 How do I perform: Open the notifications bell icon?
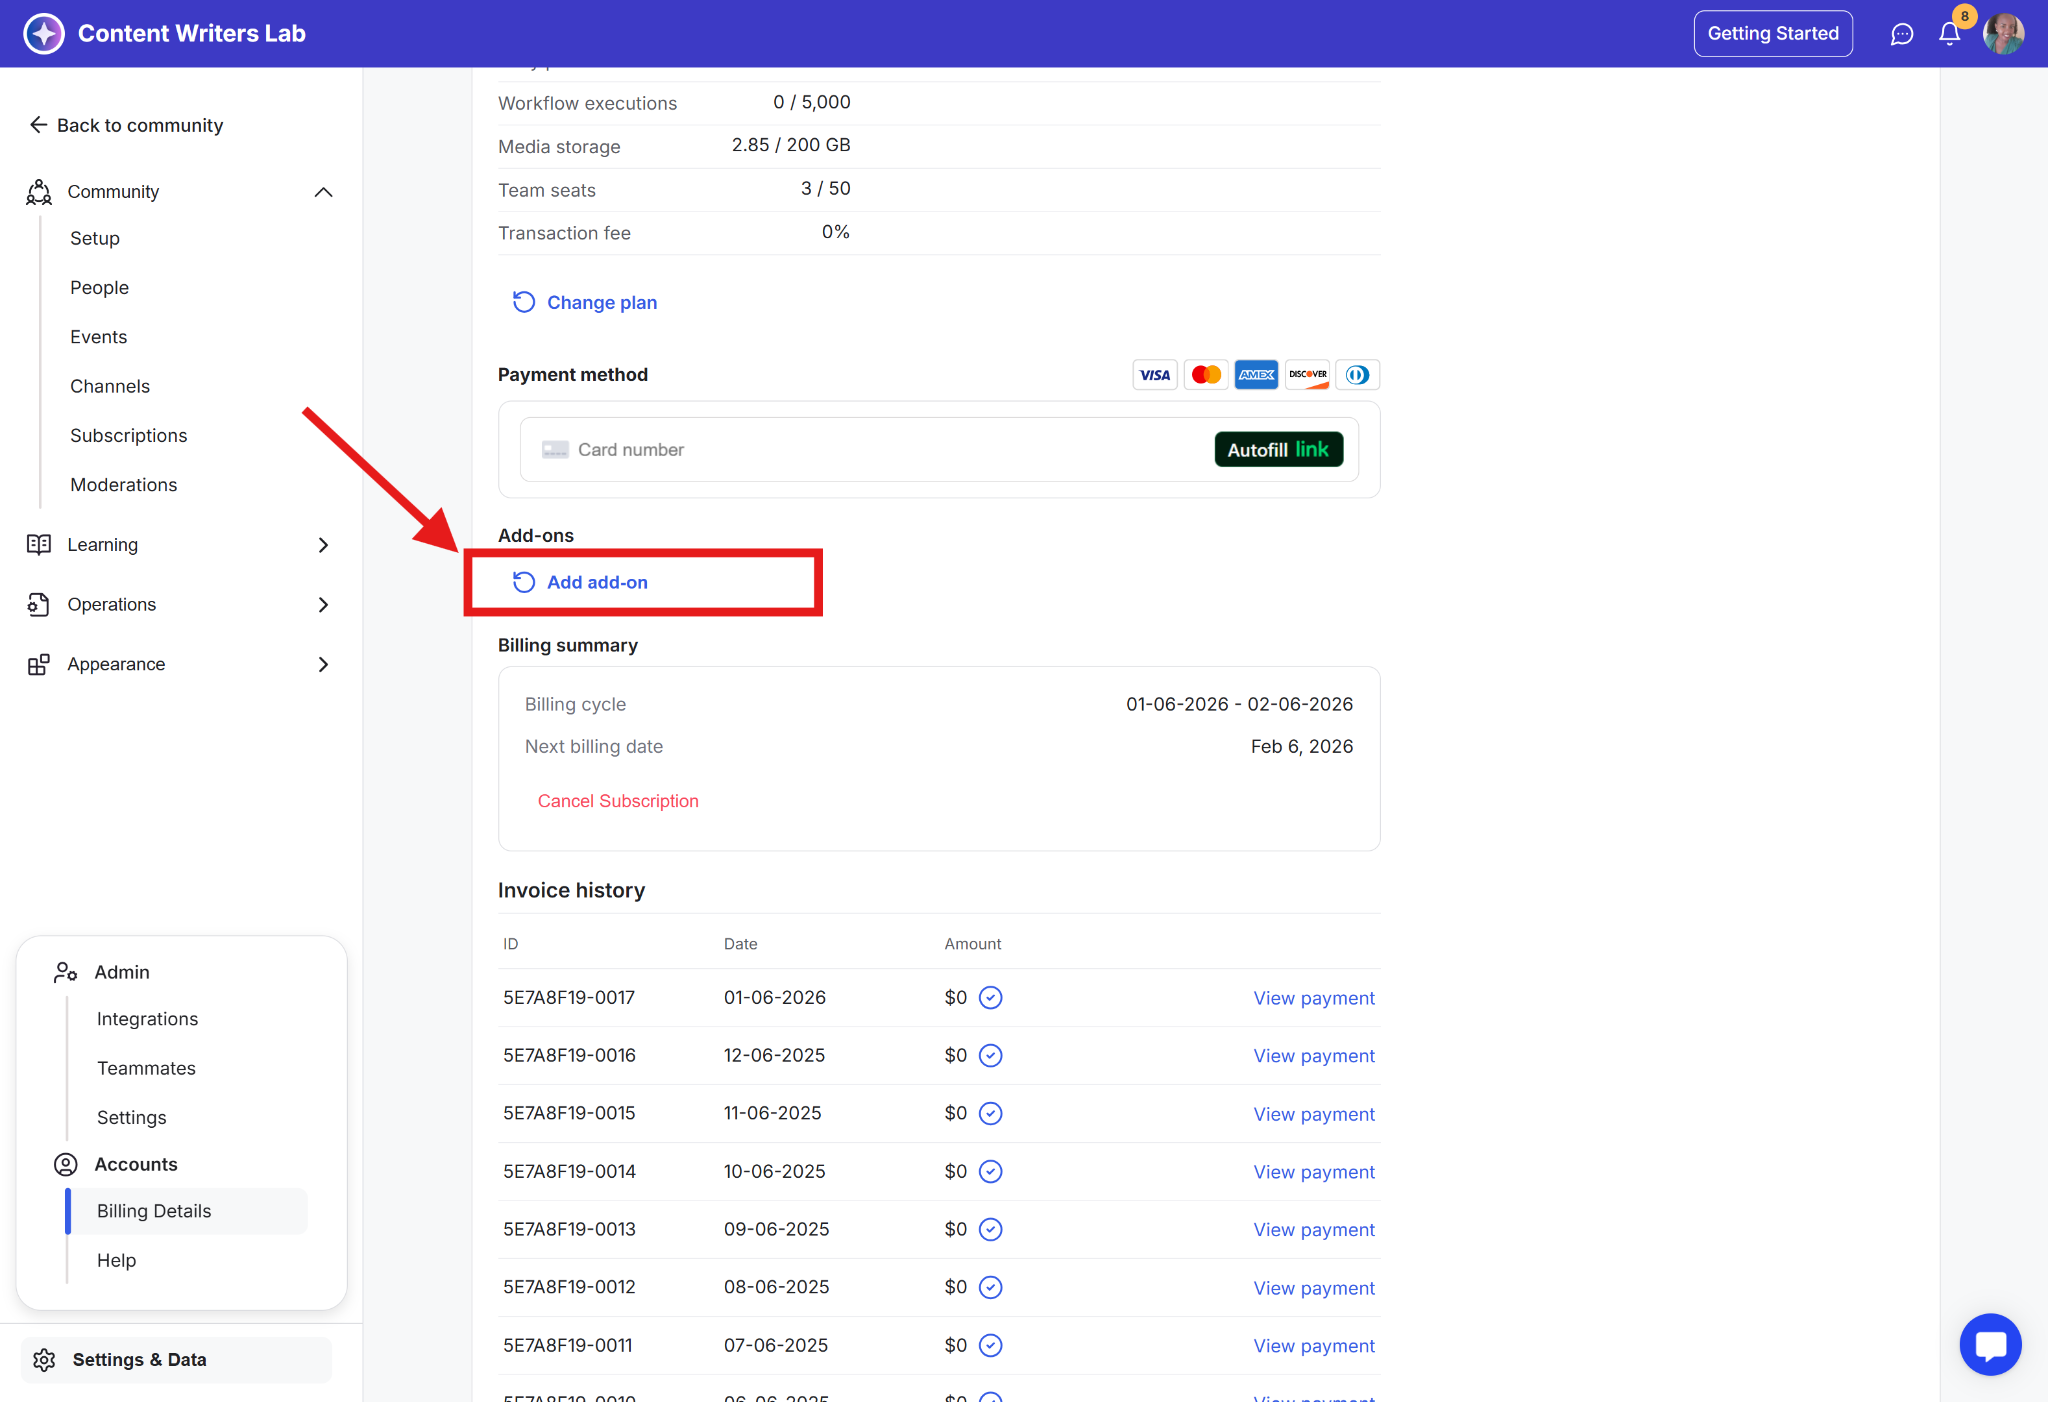pos(1949,34)
